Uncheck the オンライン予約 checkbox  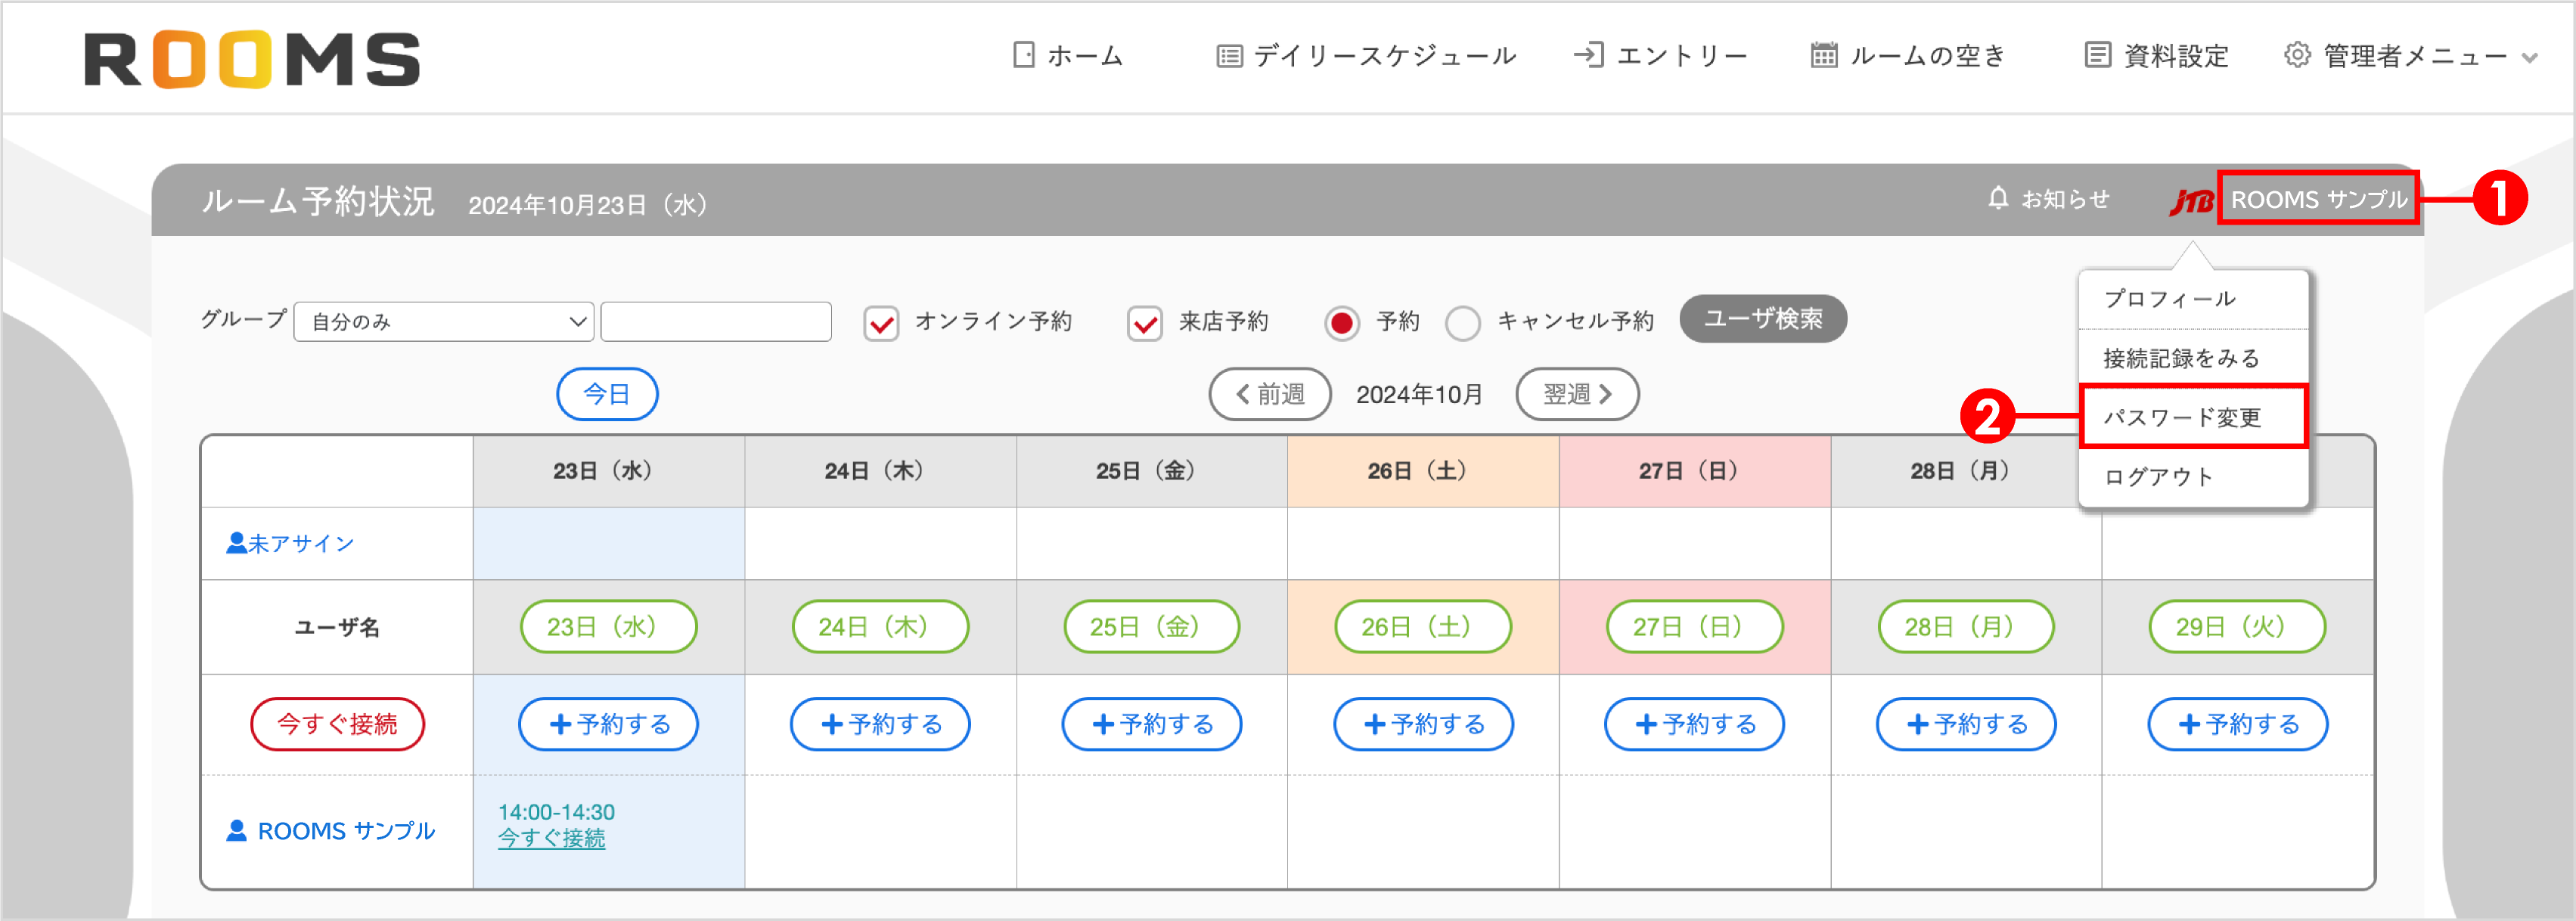tap(881, 322)
